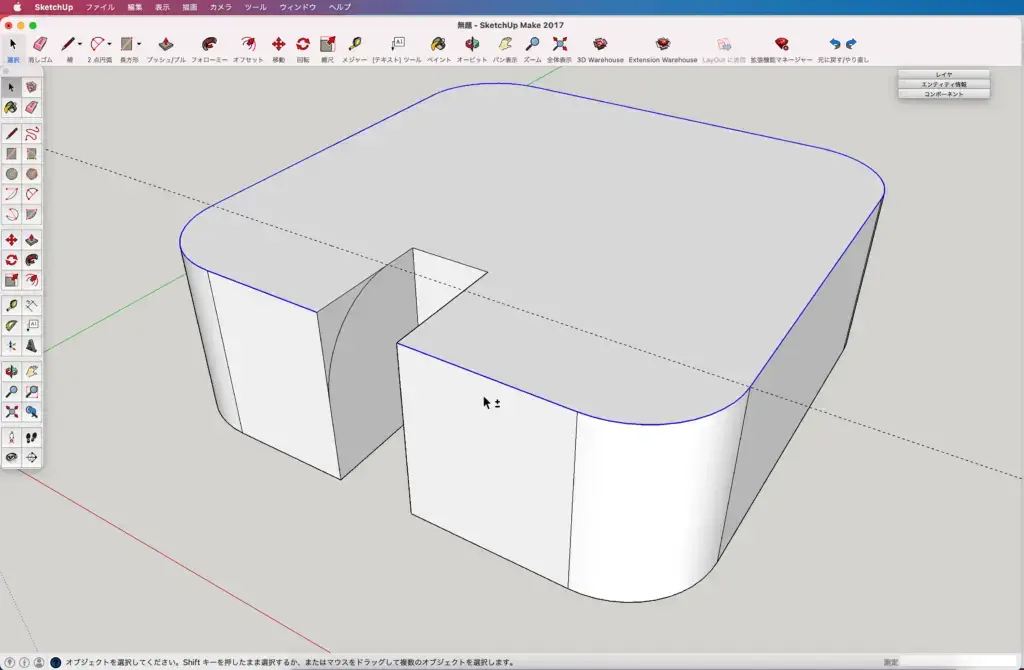Open the Apple menu

(17, 7)
